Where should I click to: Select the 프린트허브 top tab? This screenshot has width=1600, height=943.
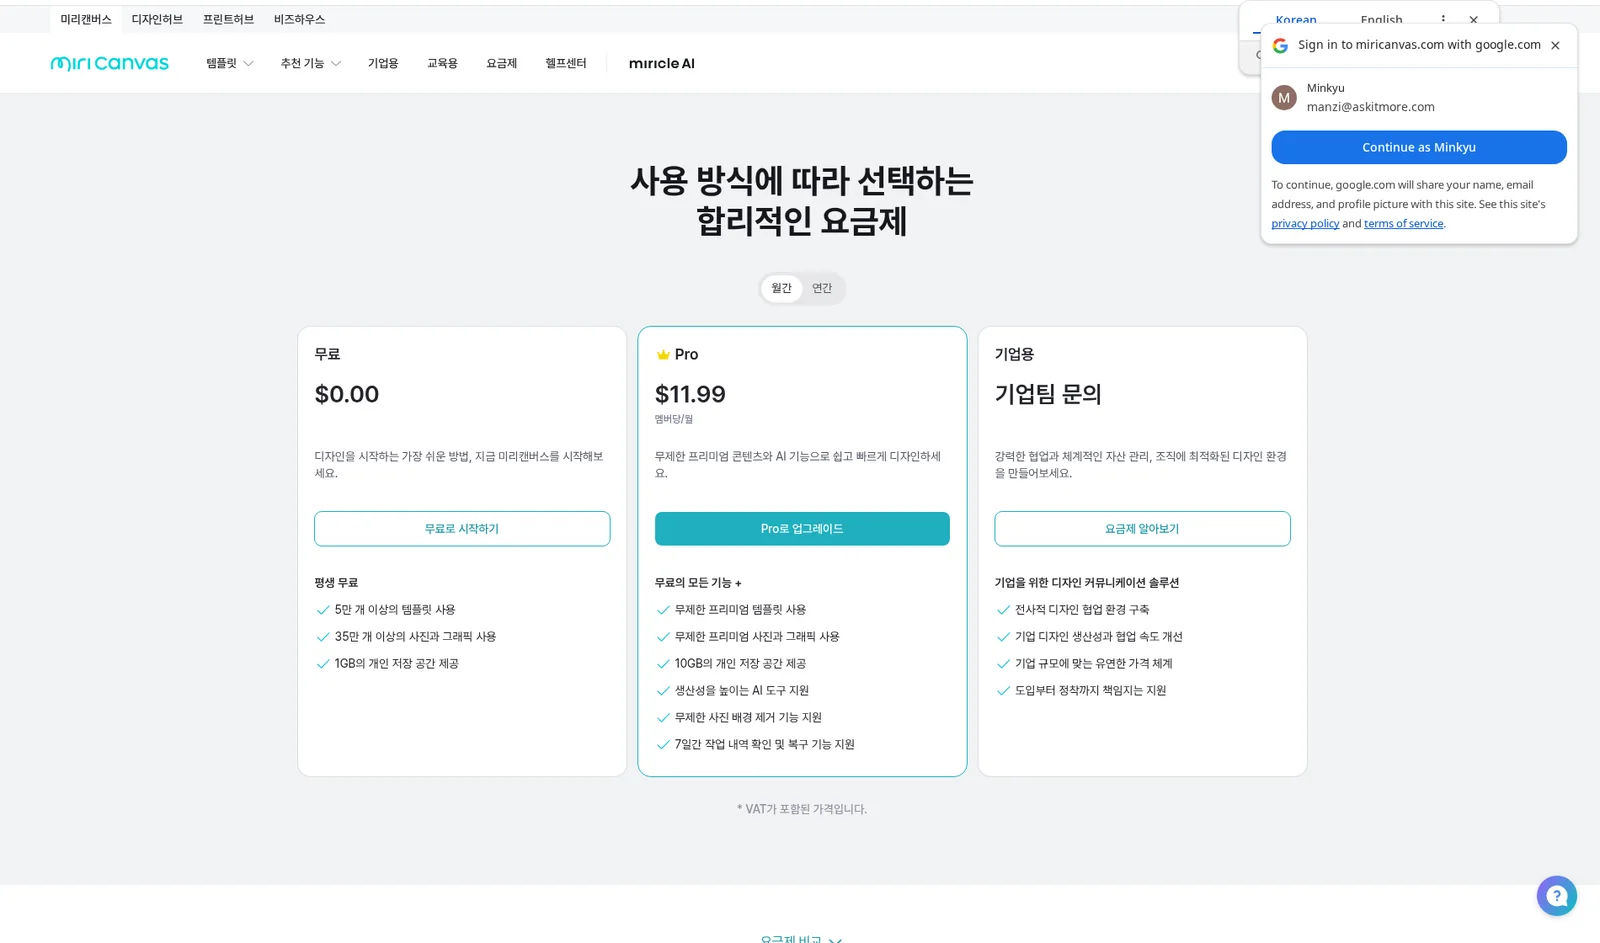coord(228,19)
